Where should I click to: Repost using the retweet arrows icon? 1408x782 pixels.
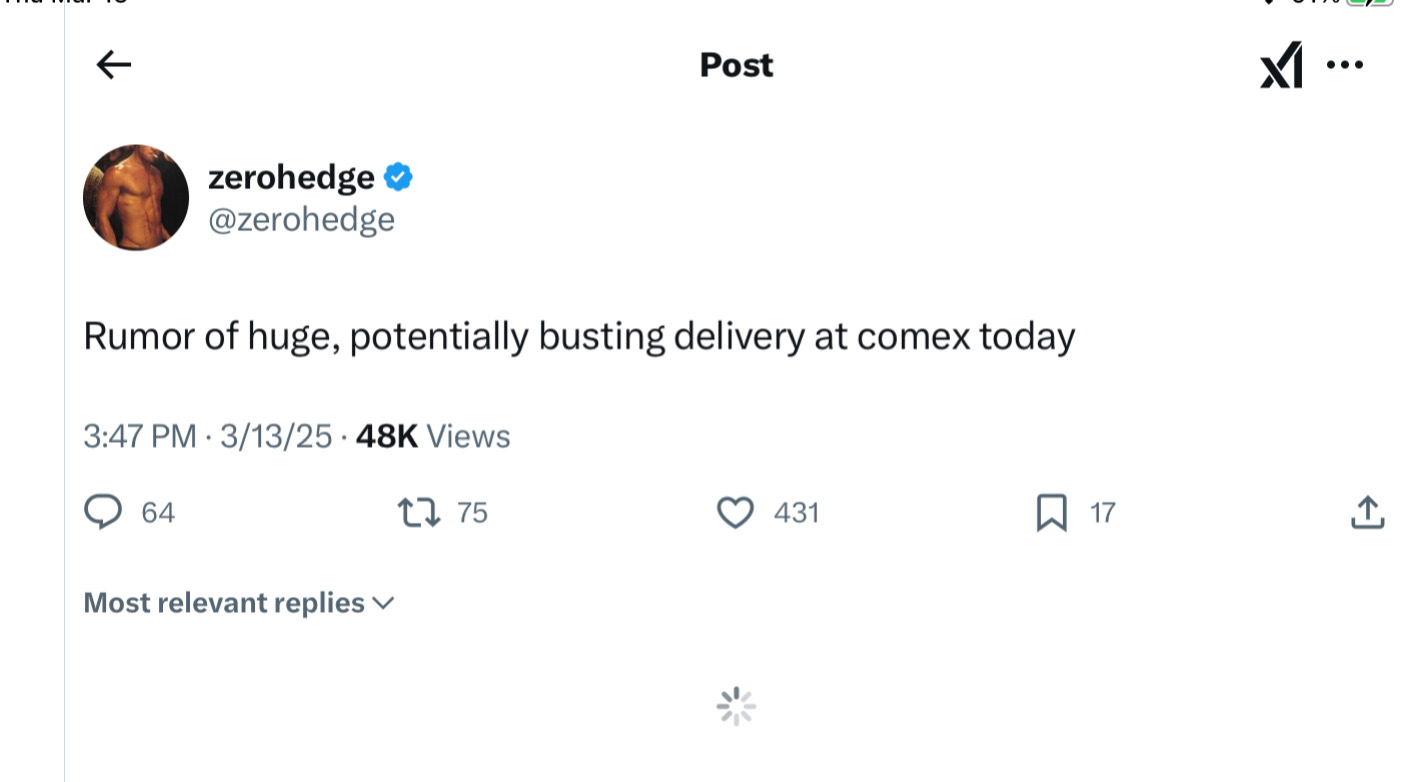coord(419,513)
